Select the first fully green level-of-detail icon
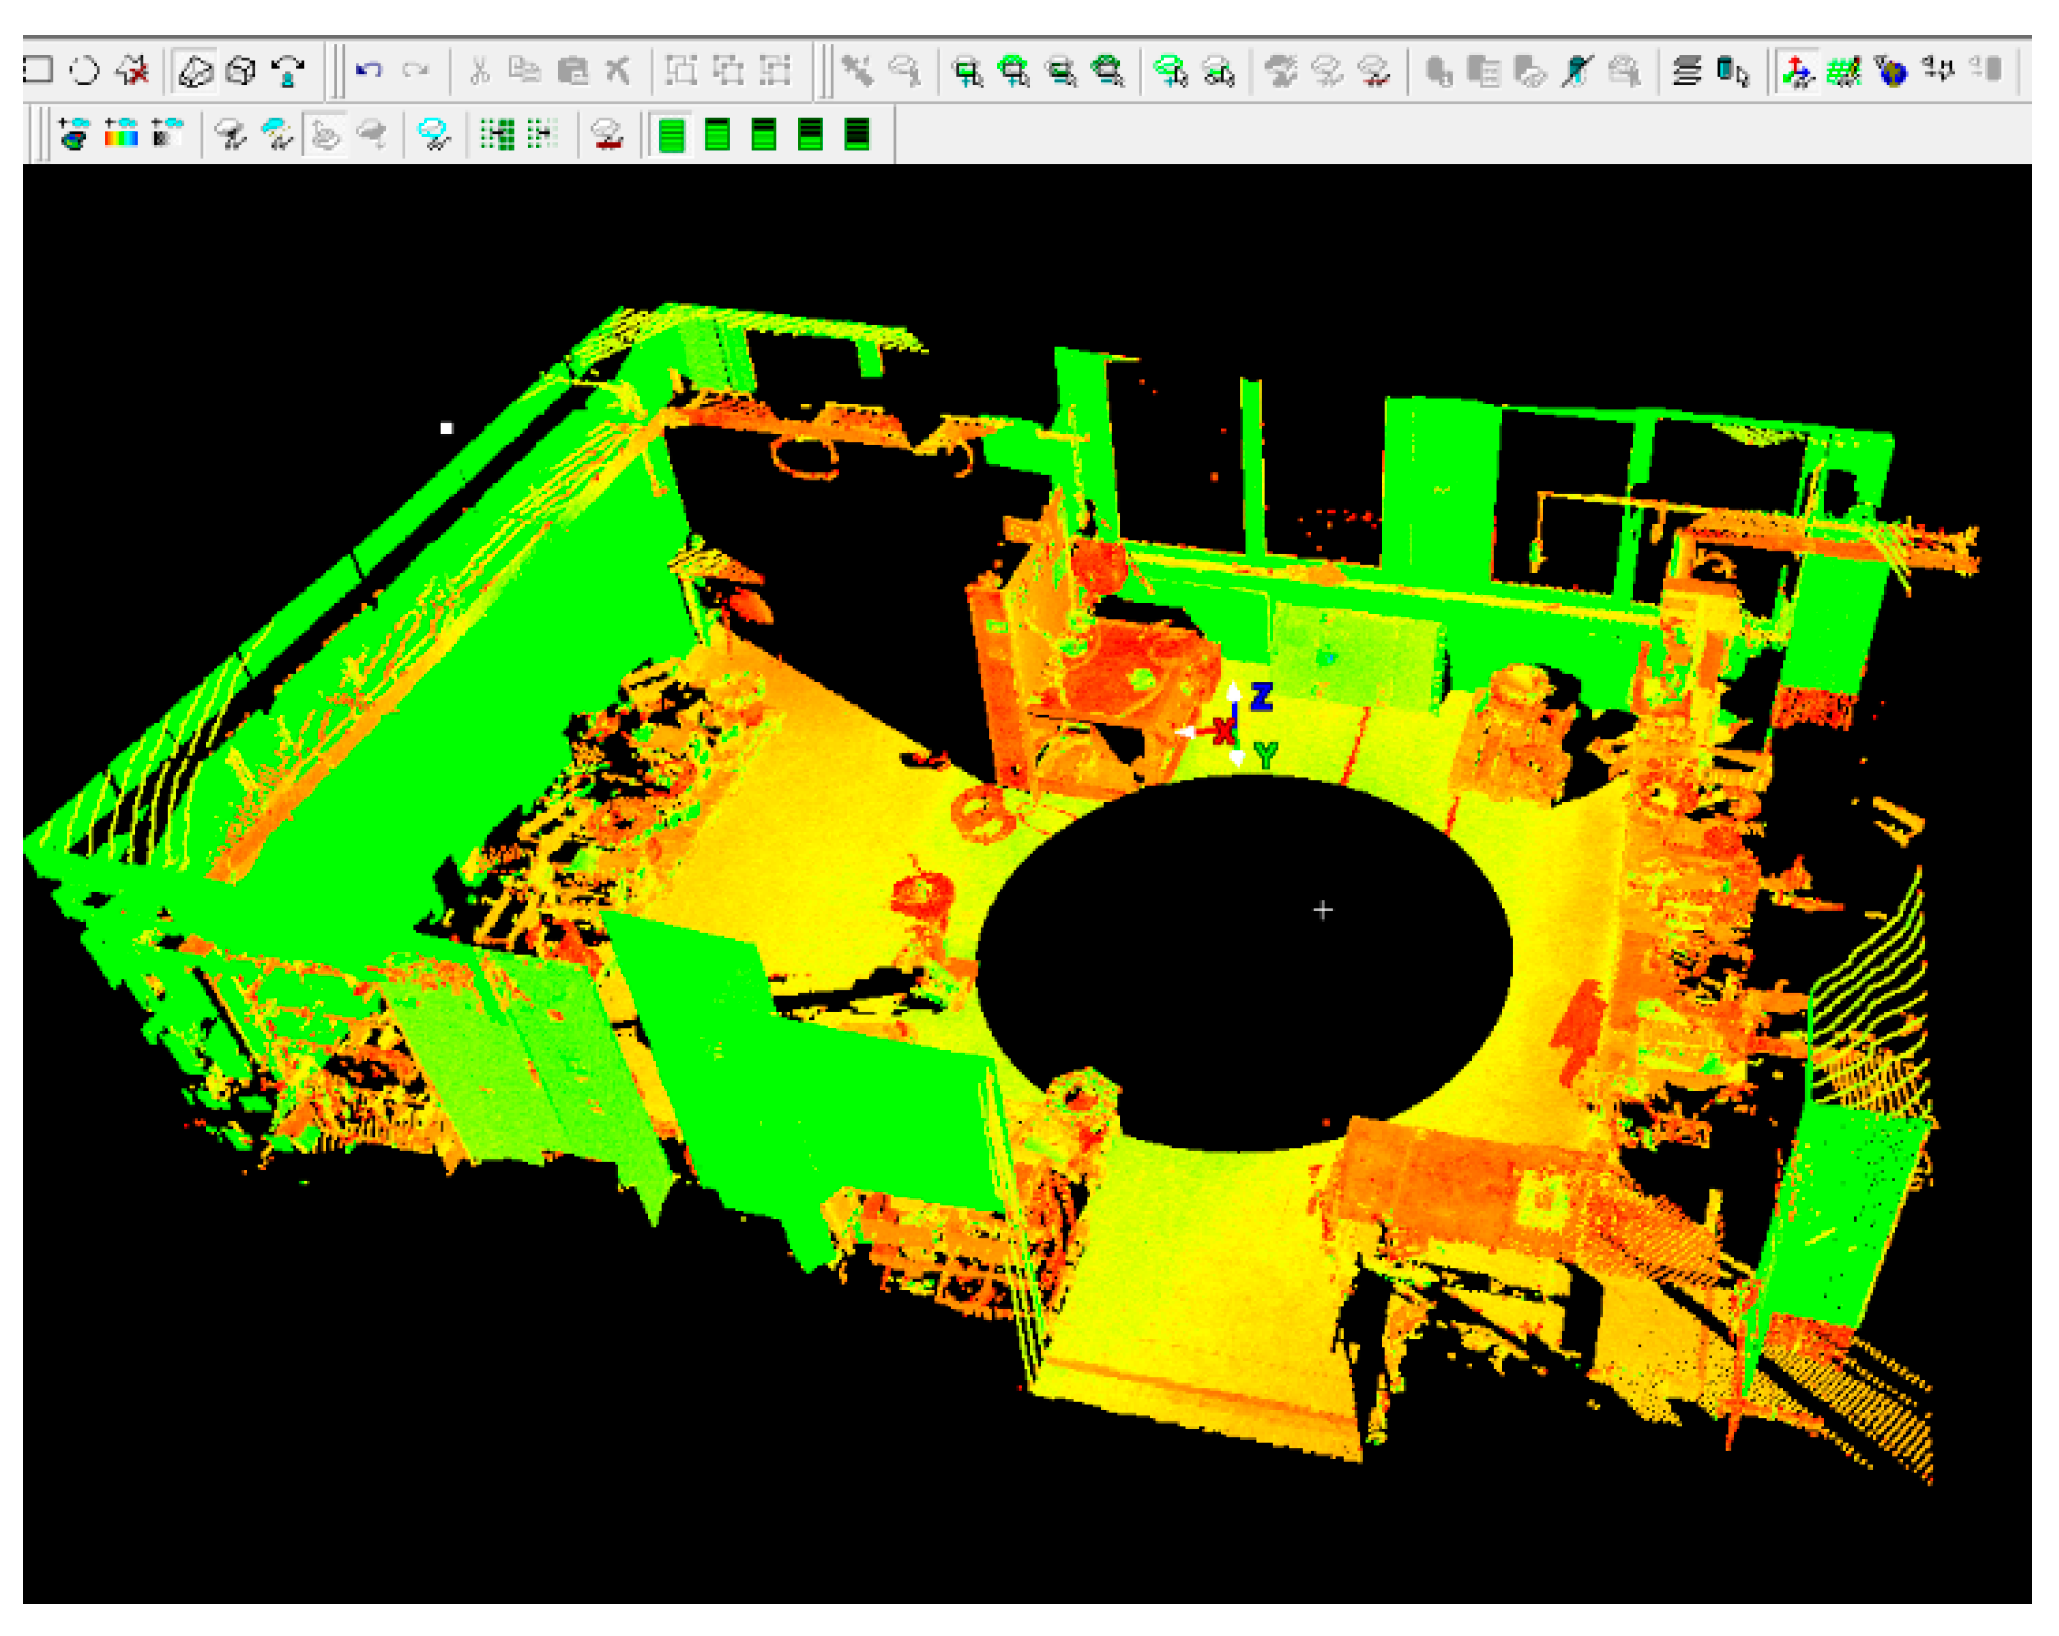The width and height of the screenshot is (2059, 1636). point(672,134)
